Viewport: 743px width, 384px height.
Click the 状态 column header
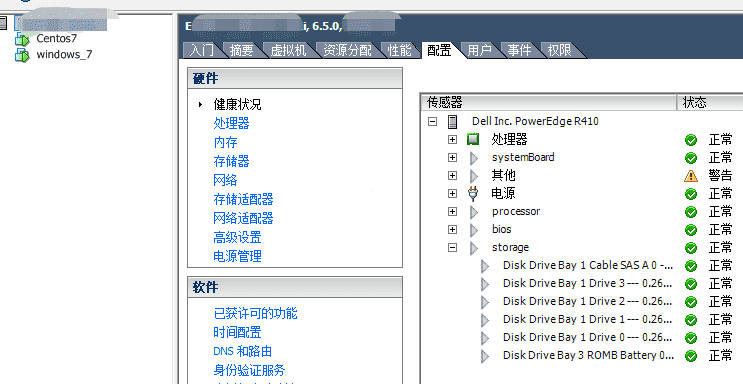[710, 102]
